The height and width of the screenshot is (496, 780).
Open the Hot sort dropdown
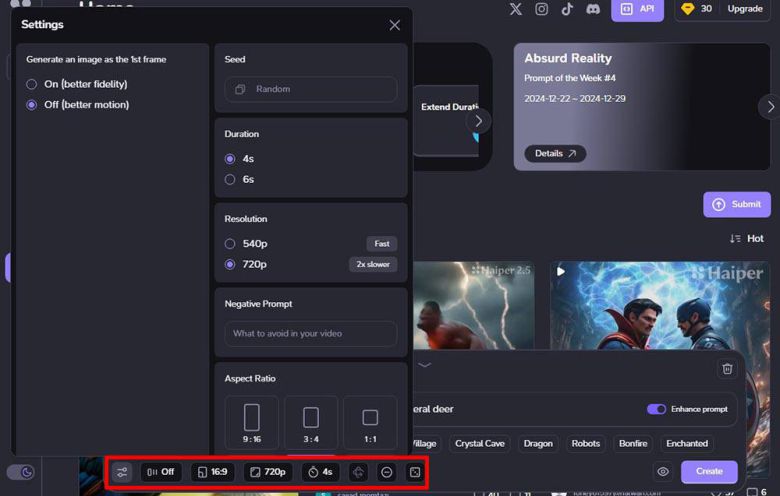click(x=747, y=238)
